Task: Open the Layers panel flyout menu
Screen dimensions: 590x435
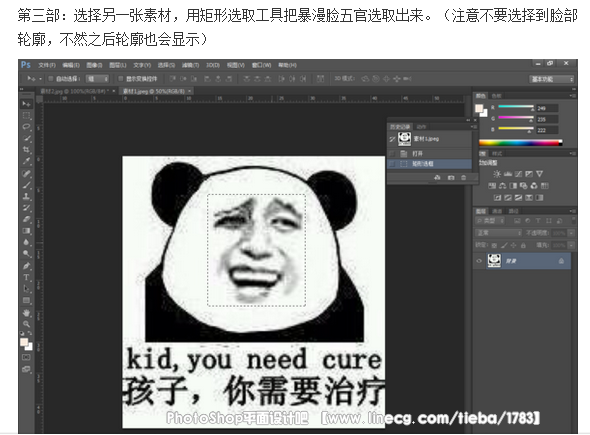Action: [572, 211]
